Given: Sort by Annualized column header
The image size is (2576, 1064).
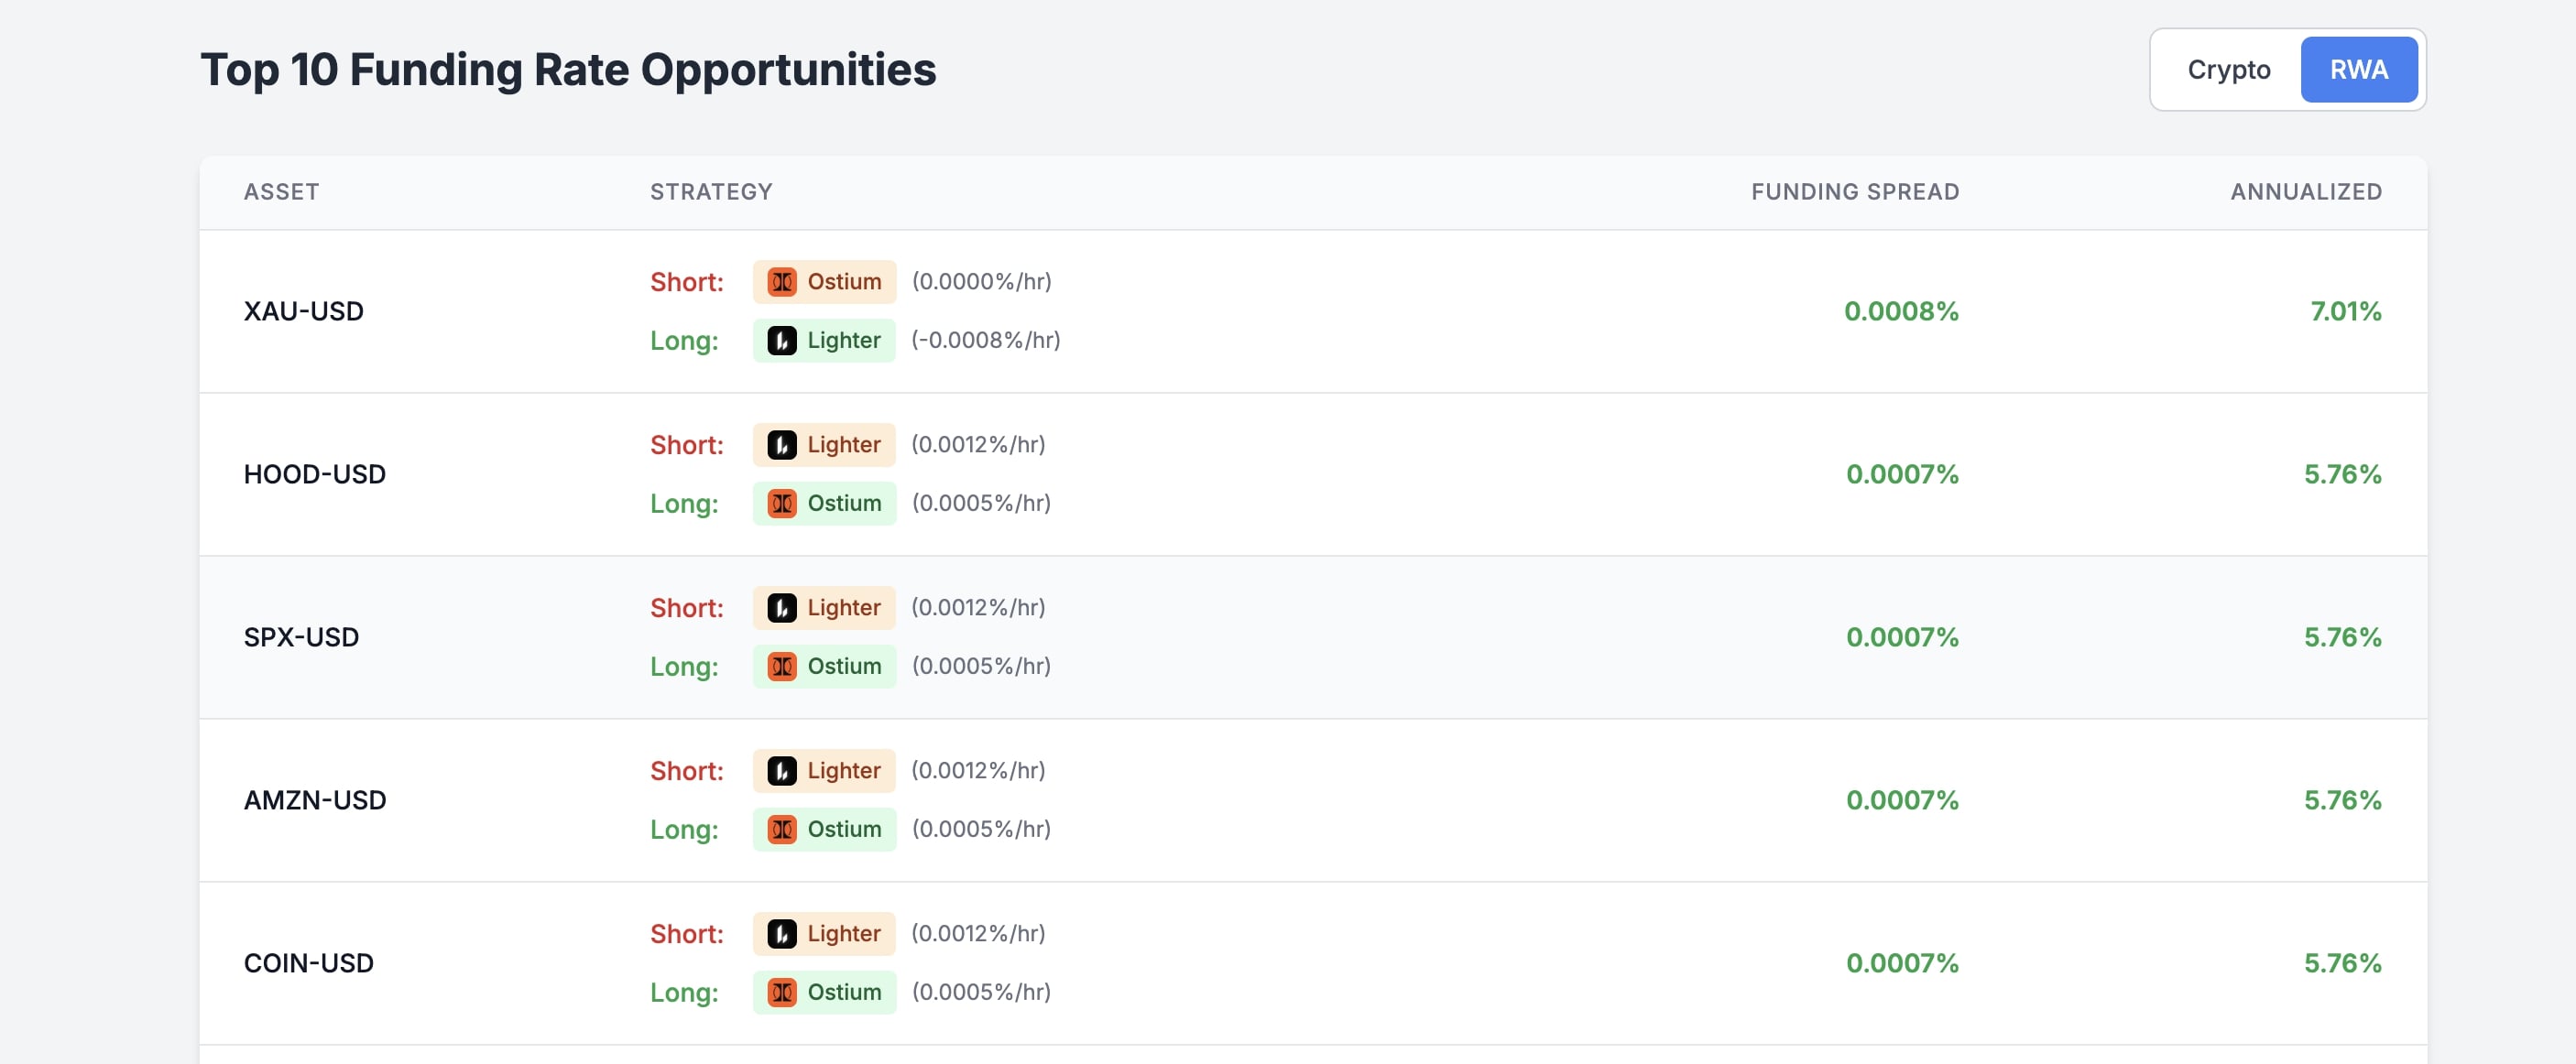Looking at the screenshot, I should 2305,192.
